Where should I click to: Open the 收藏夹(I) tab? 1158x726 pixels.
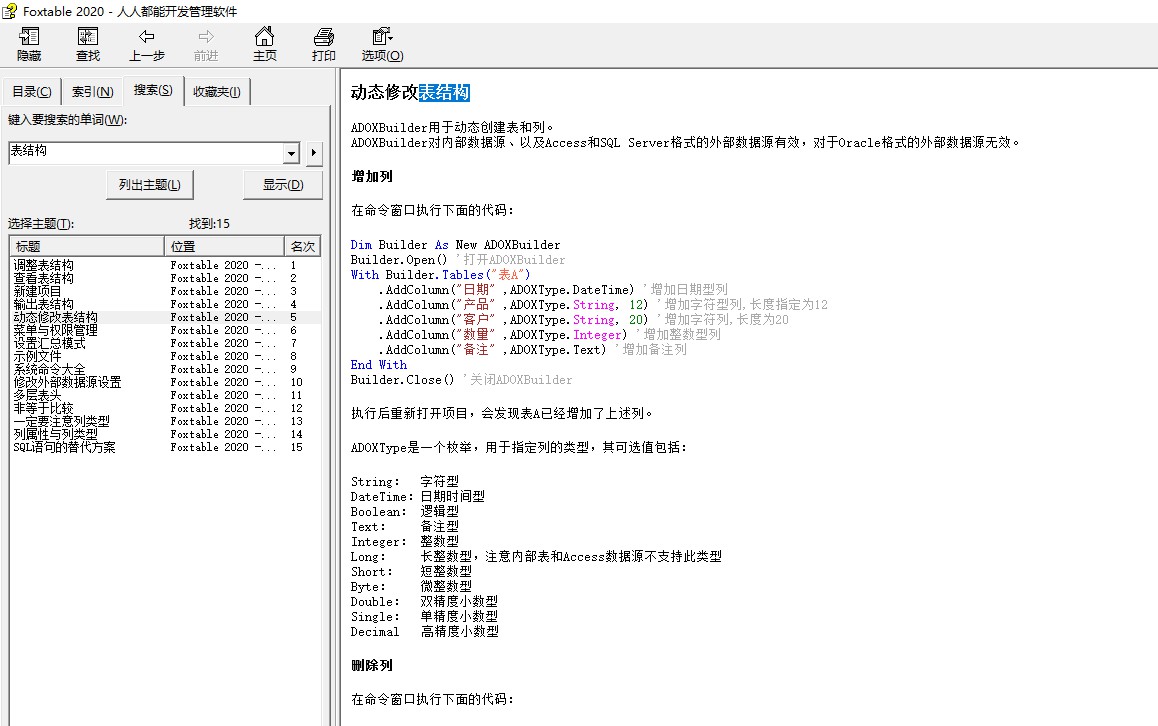pos(216,92)
